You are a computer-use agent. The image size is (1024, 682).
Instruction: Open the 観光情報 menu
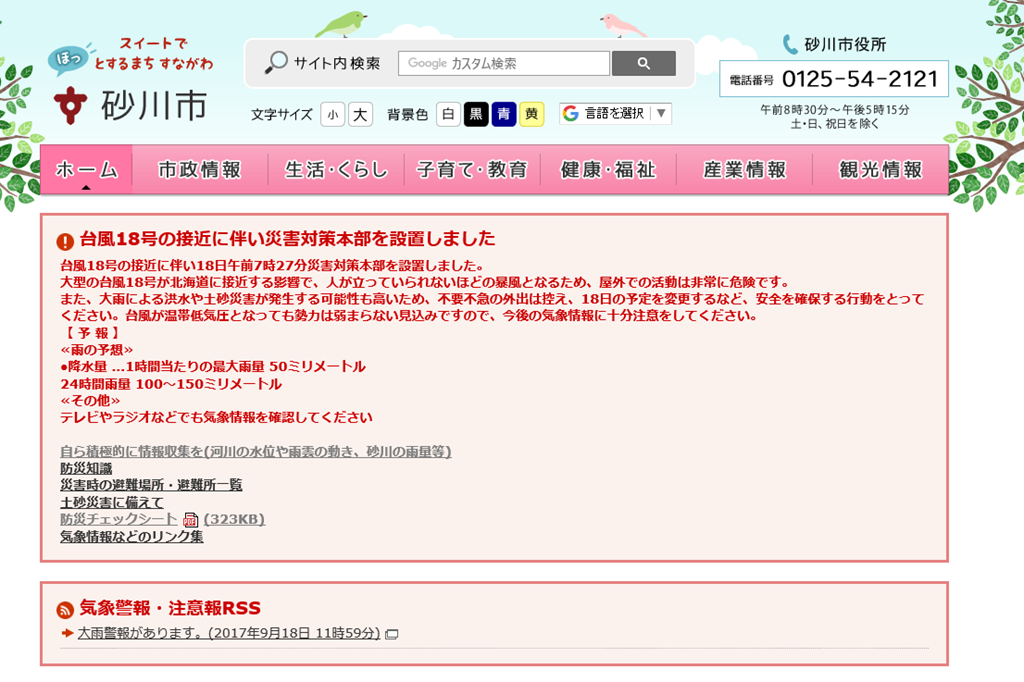pyautogui.click(x=881, y=170)
